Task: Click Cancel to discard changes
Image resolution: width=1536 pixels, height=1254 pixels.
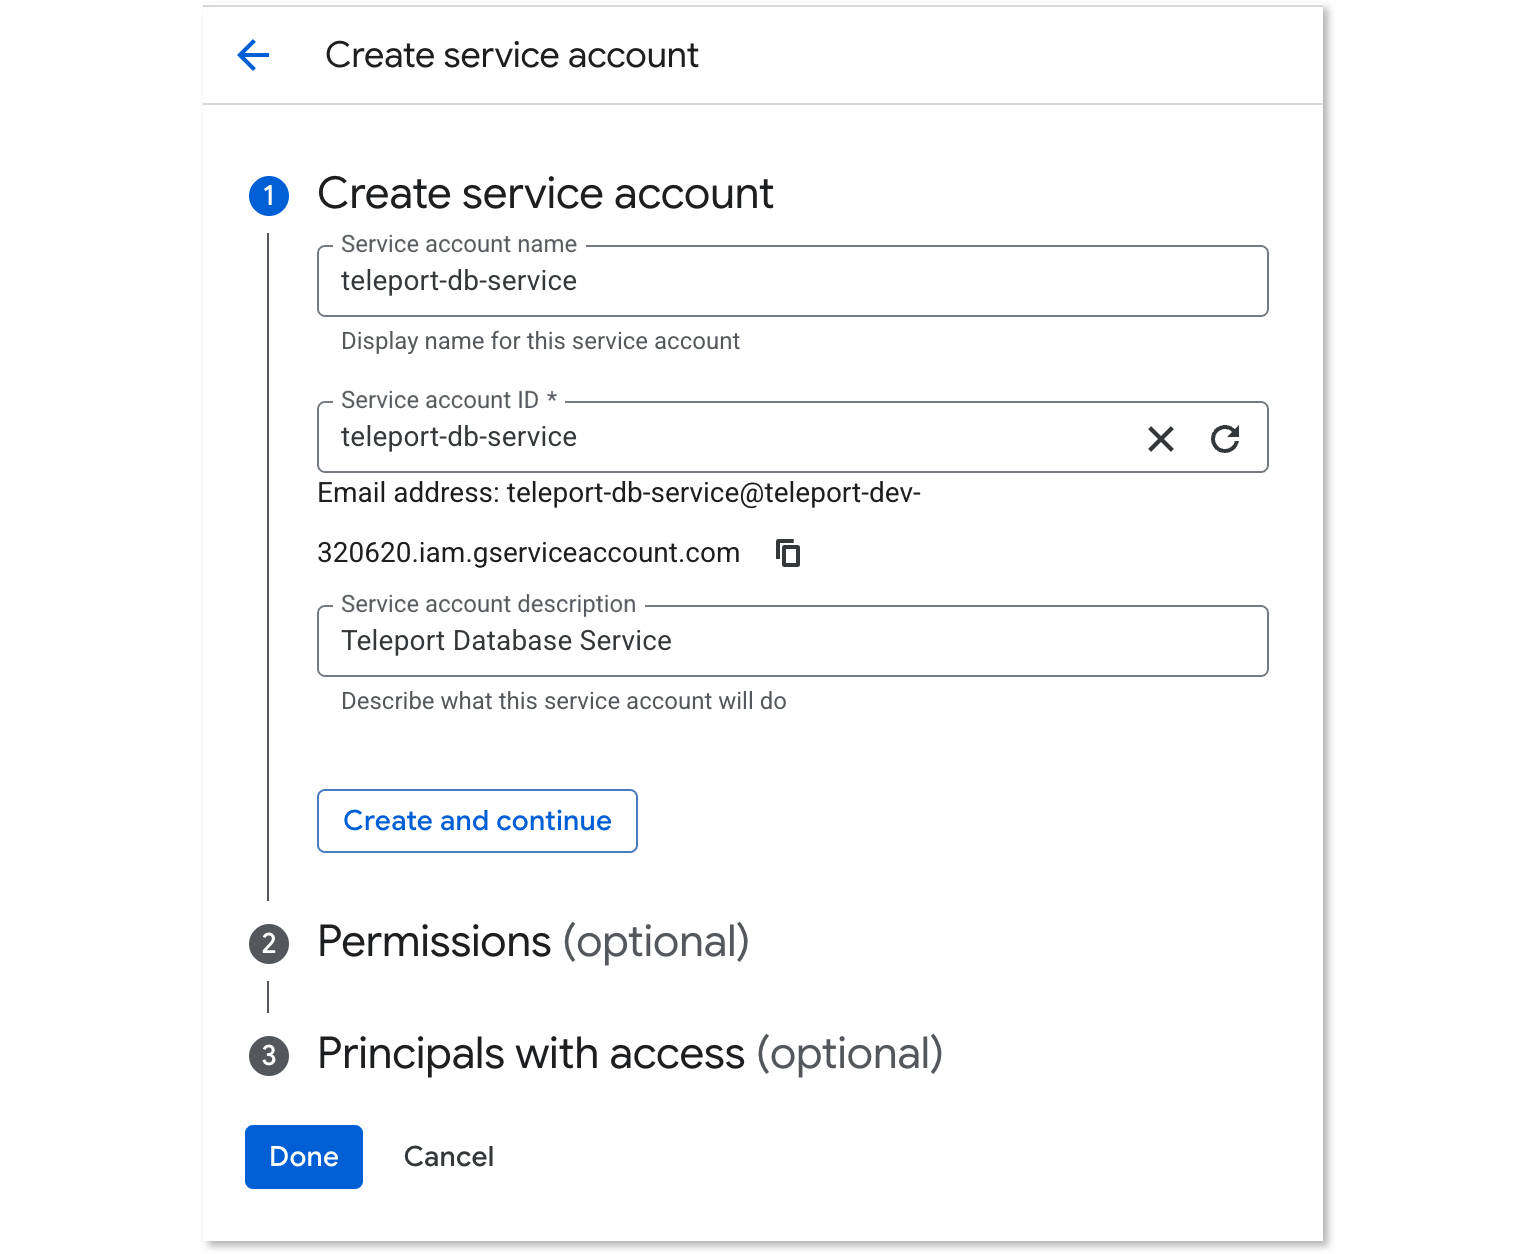Action: 449,1157
